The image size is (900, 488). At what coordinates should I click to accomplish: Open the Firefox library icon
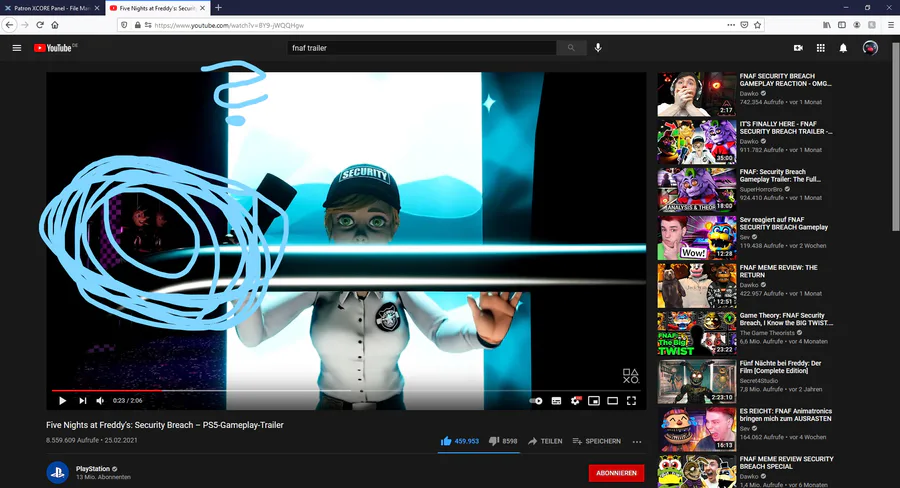(827, 25)
